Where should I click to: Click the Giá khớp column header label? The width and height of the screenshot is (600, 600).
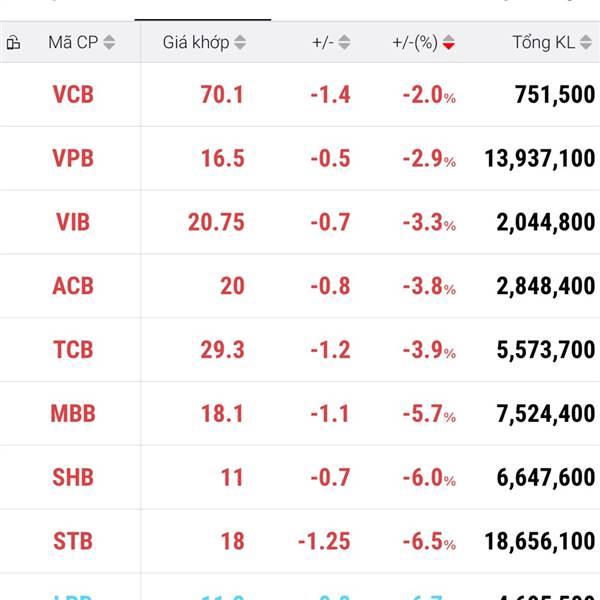pyautogui.click(x=196, y=42)
